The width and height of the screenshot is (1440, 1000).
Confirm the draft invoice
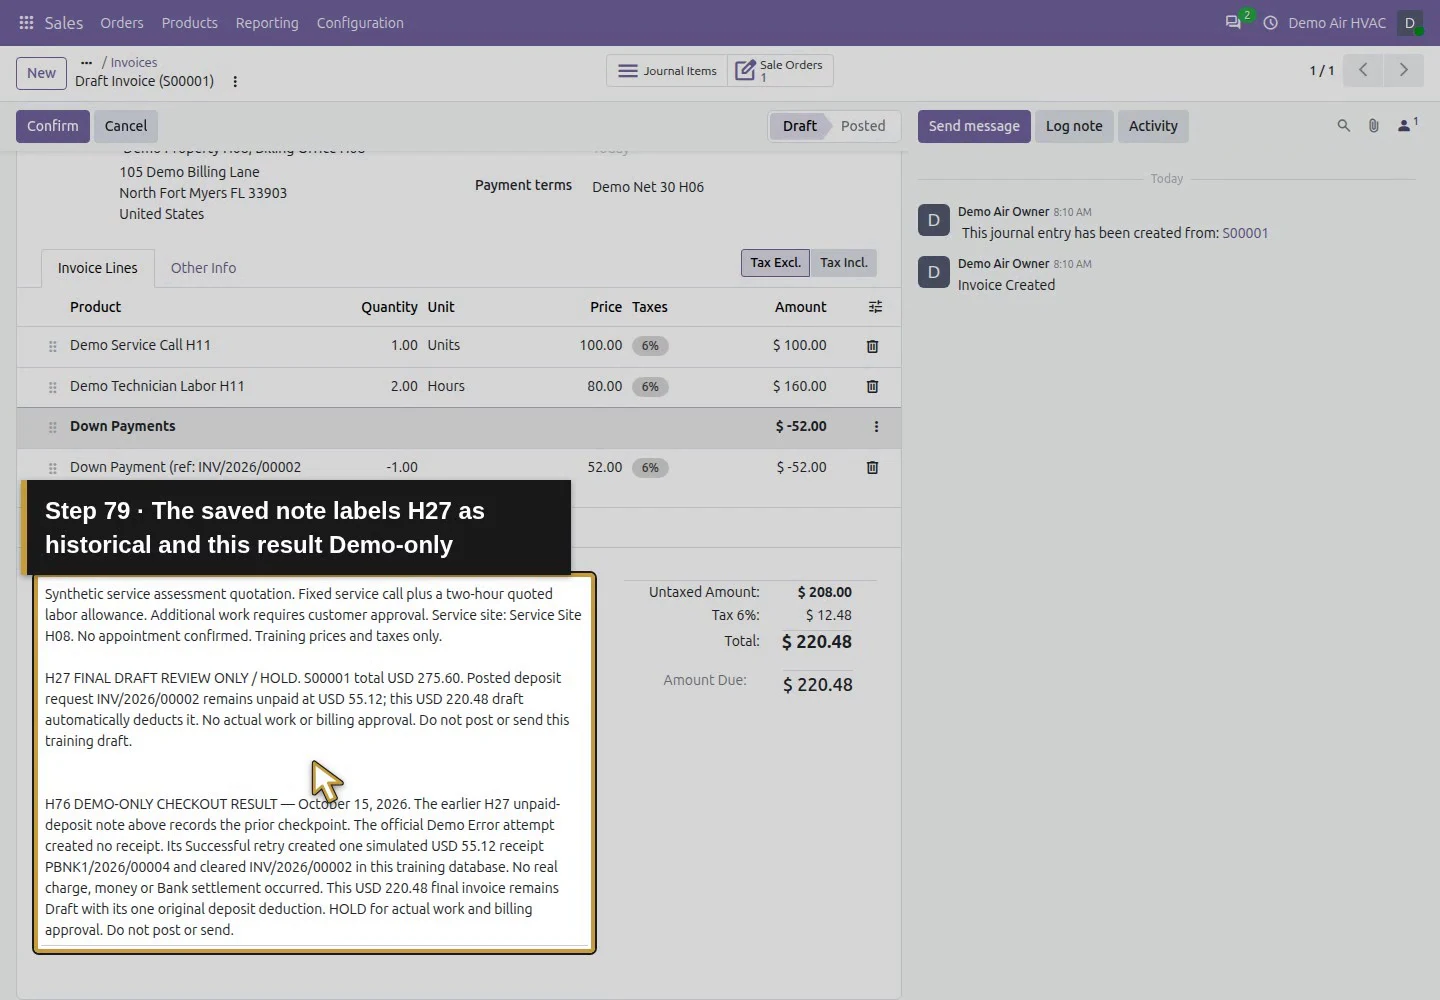tap(53, 126)
